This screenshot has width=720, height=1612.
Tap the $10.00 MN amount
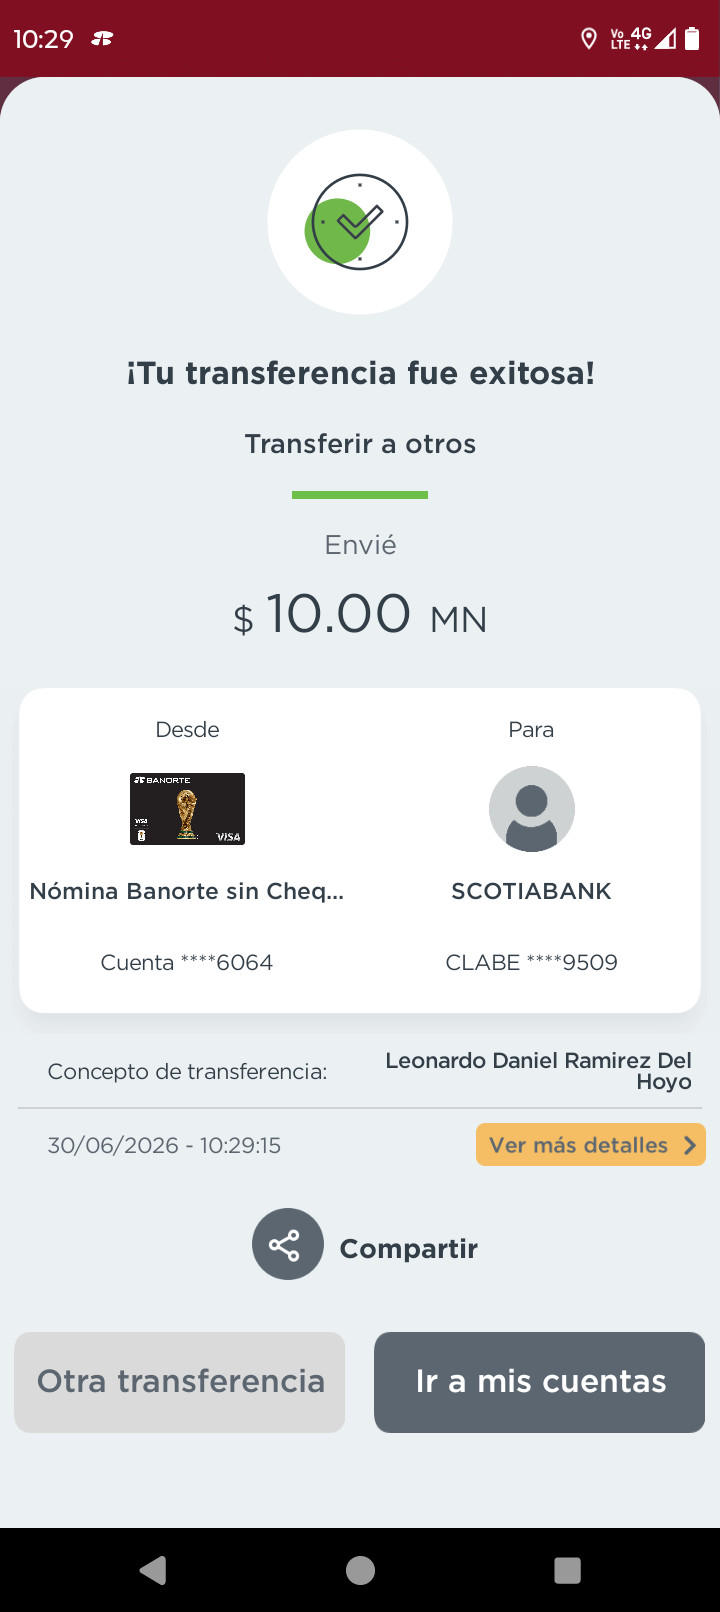tap(360, 614)
